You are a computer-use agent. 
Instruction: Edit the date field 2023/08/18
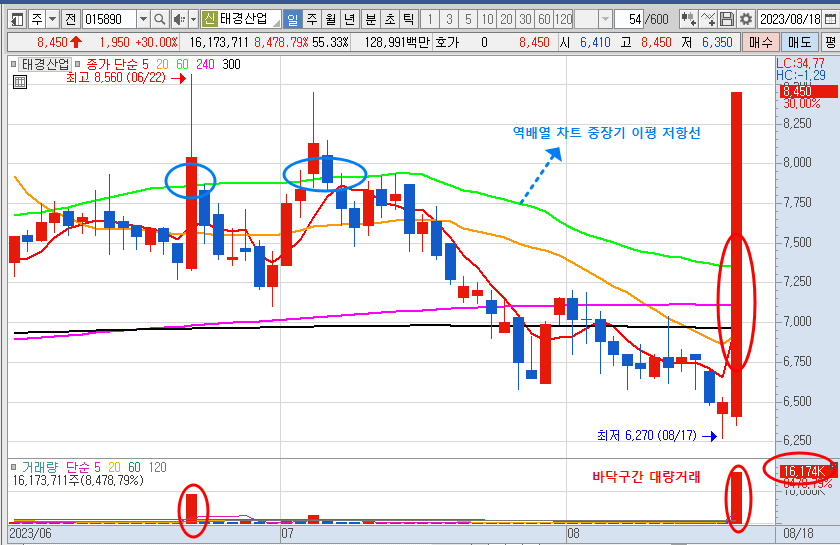[790, 20]
